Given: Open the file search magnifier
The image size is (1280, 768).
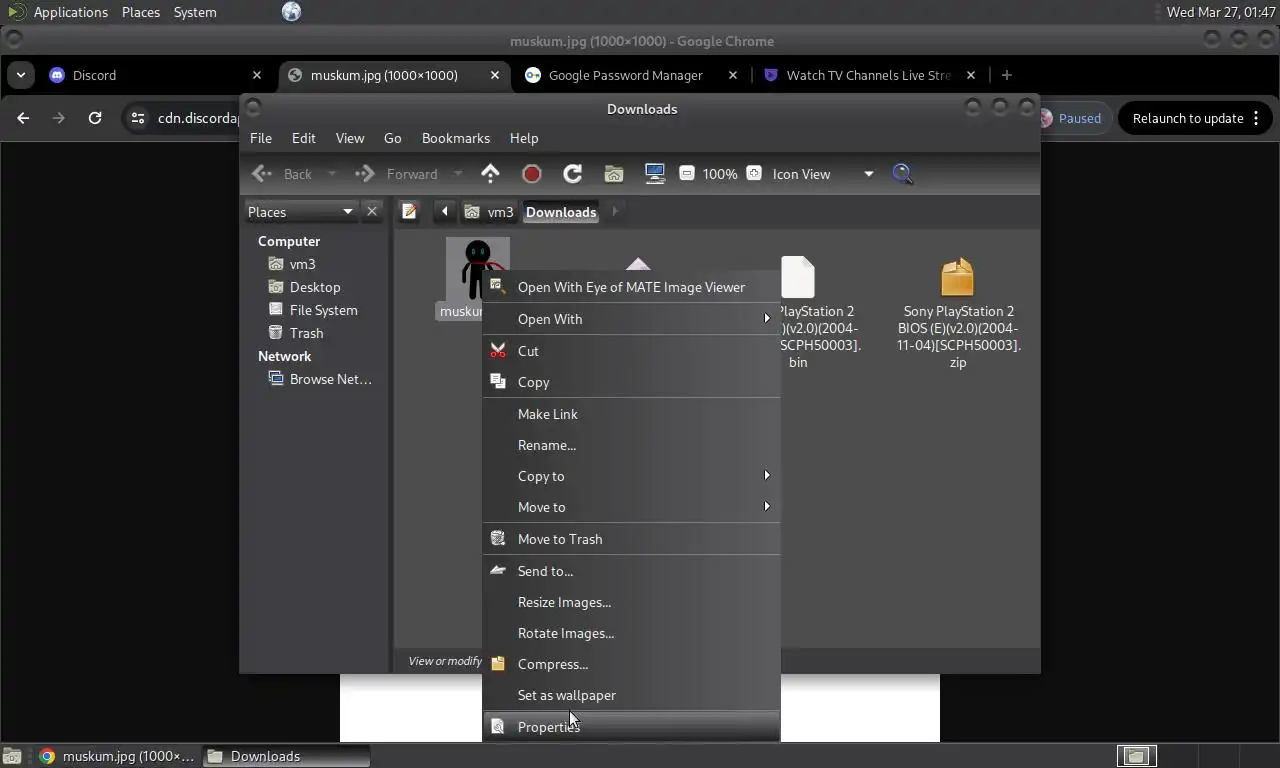Looking at the screenshot, I should pos(903,174).
